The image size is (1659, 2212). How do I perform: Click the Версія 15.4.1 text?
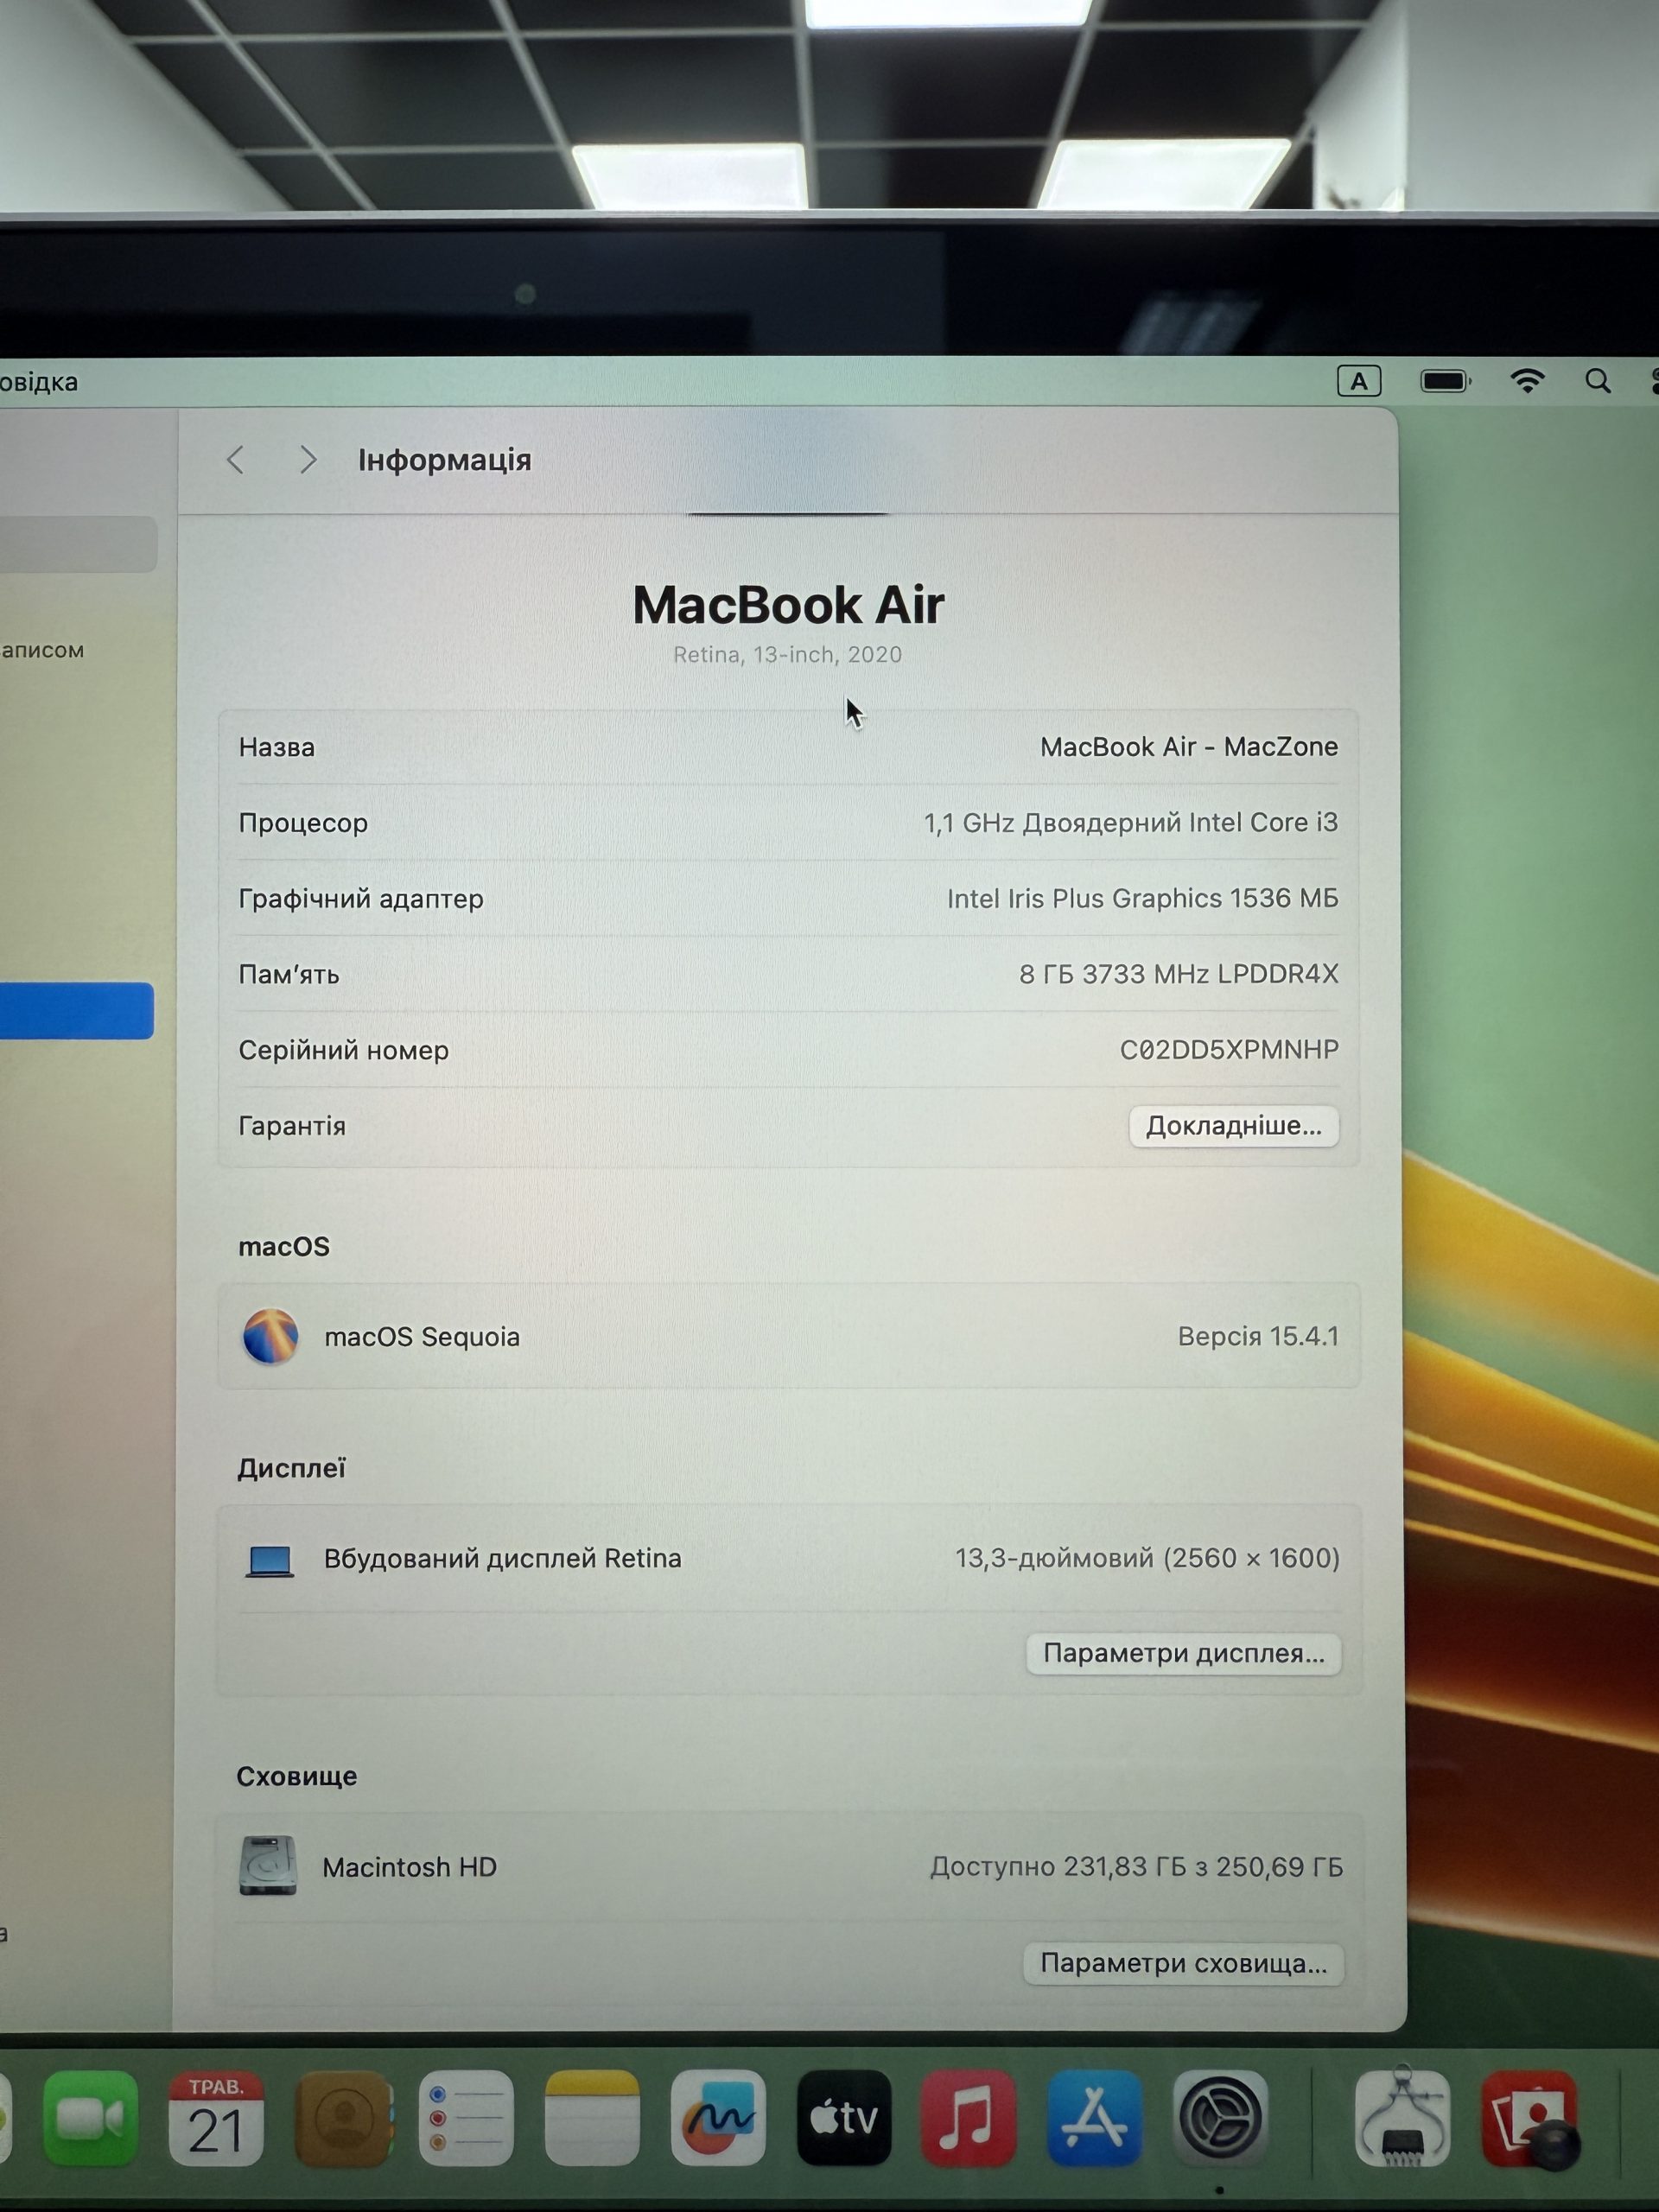pos(1258,1336)
